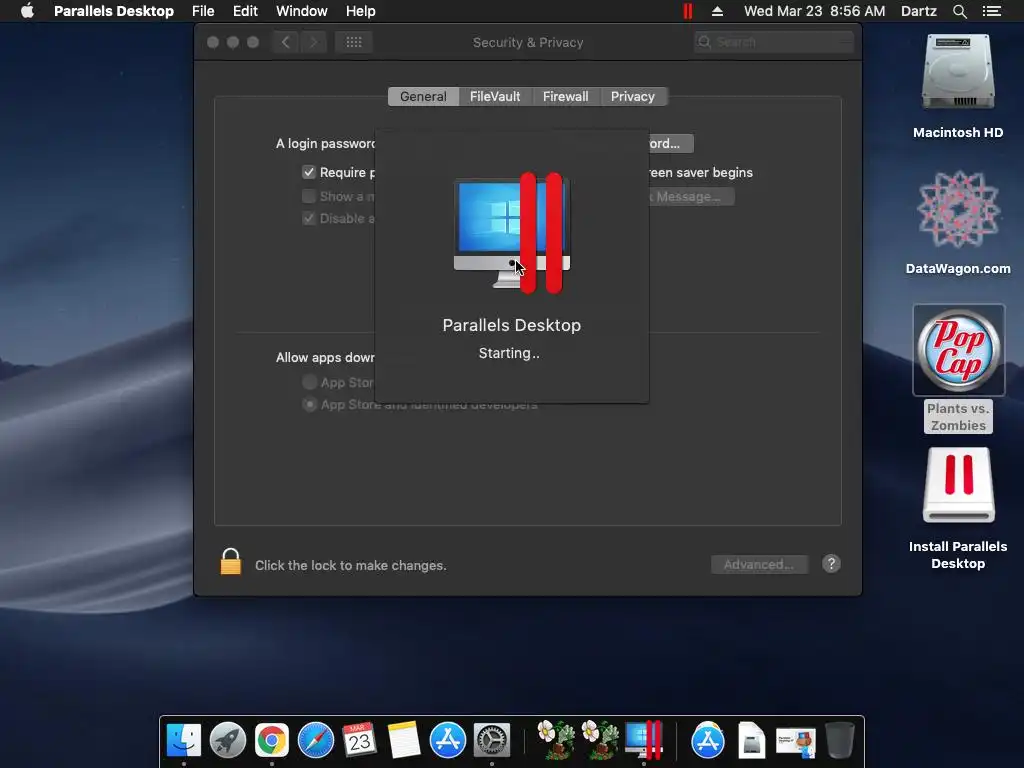Click the date and time in menu bar
This screenshot has height=768, width=1024.
814,11
